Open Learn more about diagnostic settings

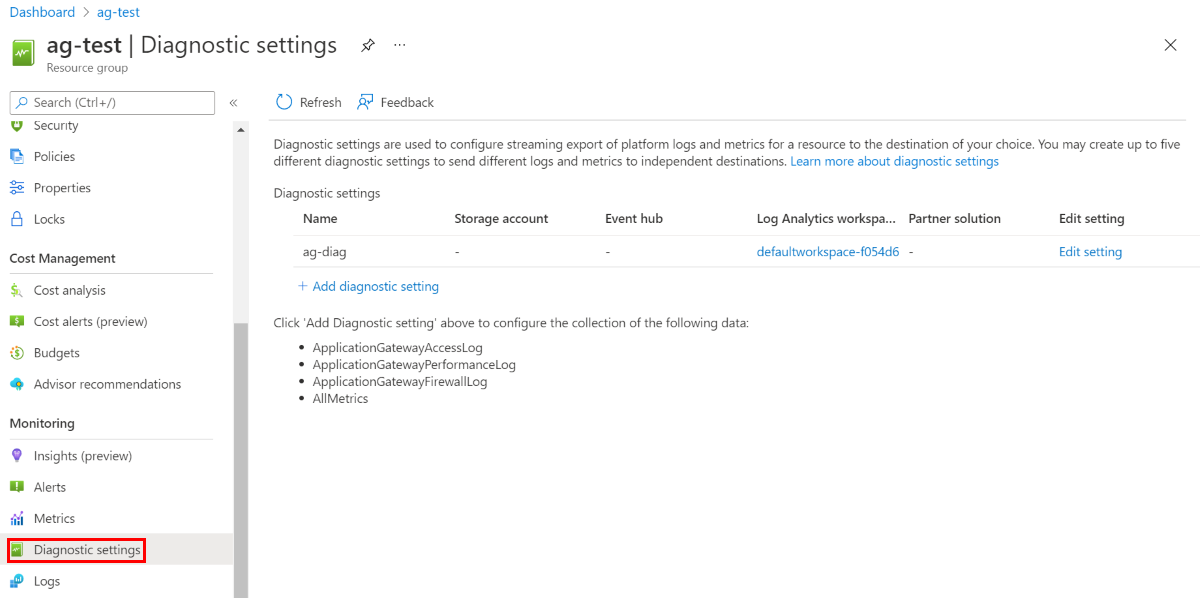point(893,161)
